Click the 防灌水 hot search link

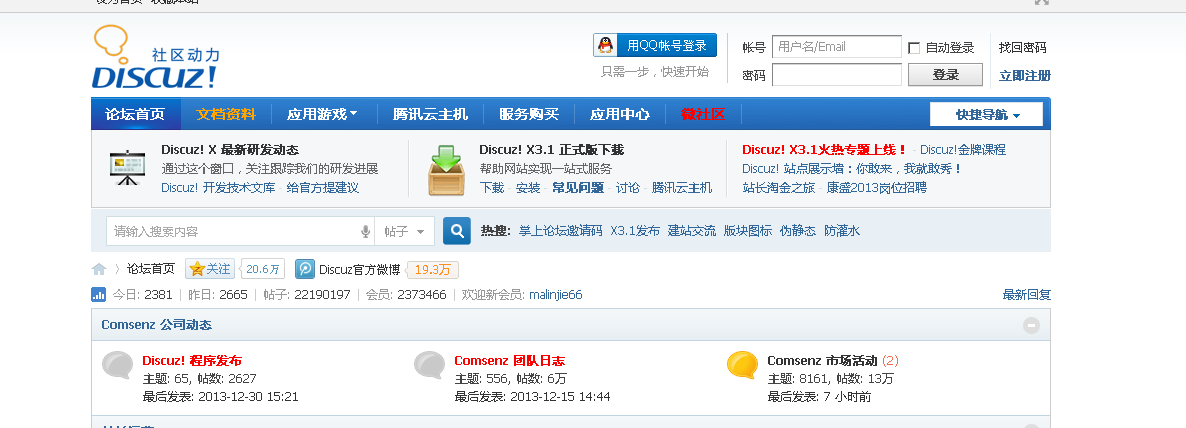(842, 231)
